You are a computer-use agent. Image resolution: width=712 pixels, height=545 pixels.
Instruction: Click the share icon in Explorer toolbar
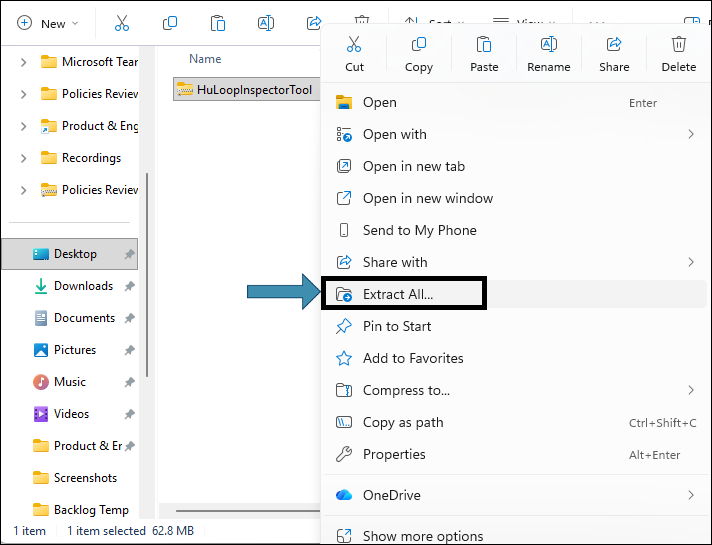(x=314, y=23)
